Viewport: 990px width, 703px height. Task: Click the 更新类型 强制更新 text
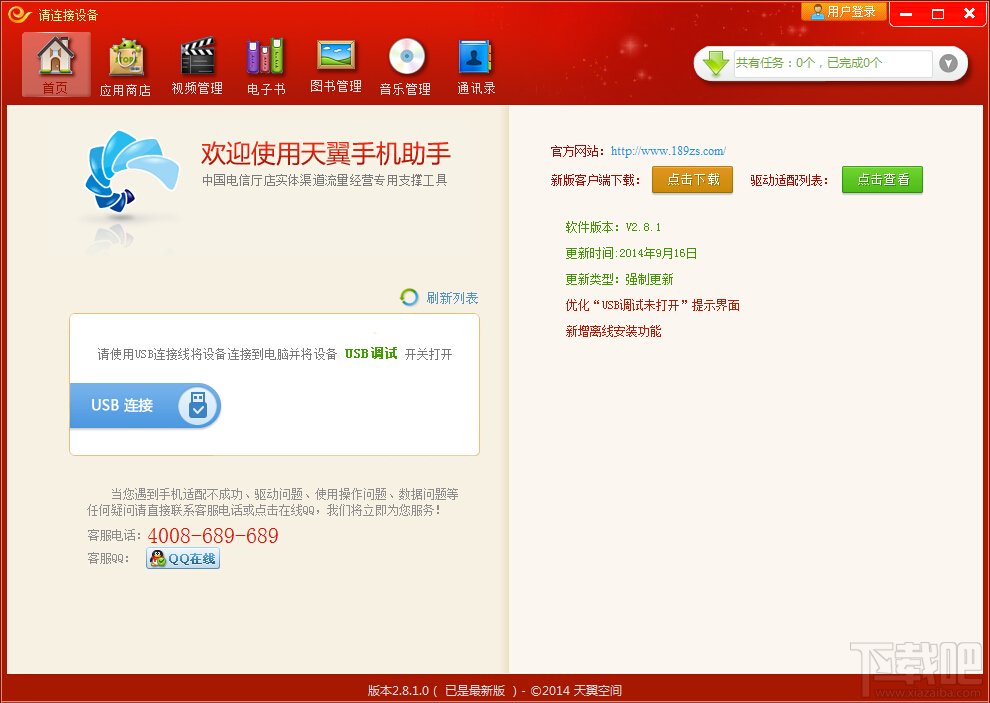[x=619, y=279]
